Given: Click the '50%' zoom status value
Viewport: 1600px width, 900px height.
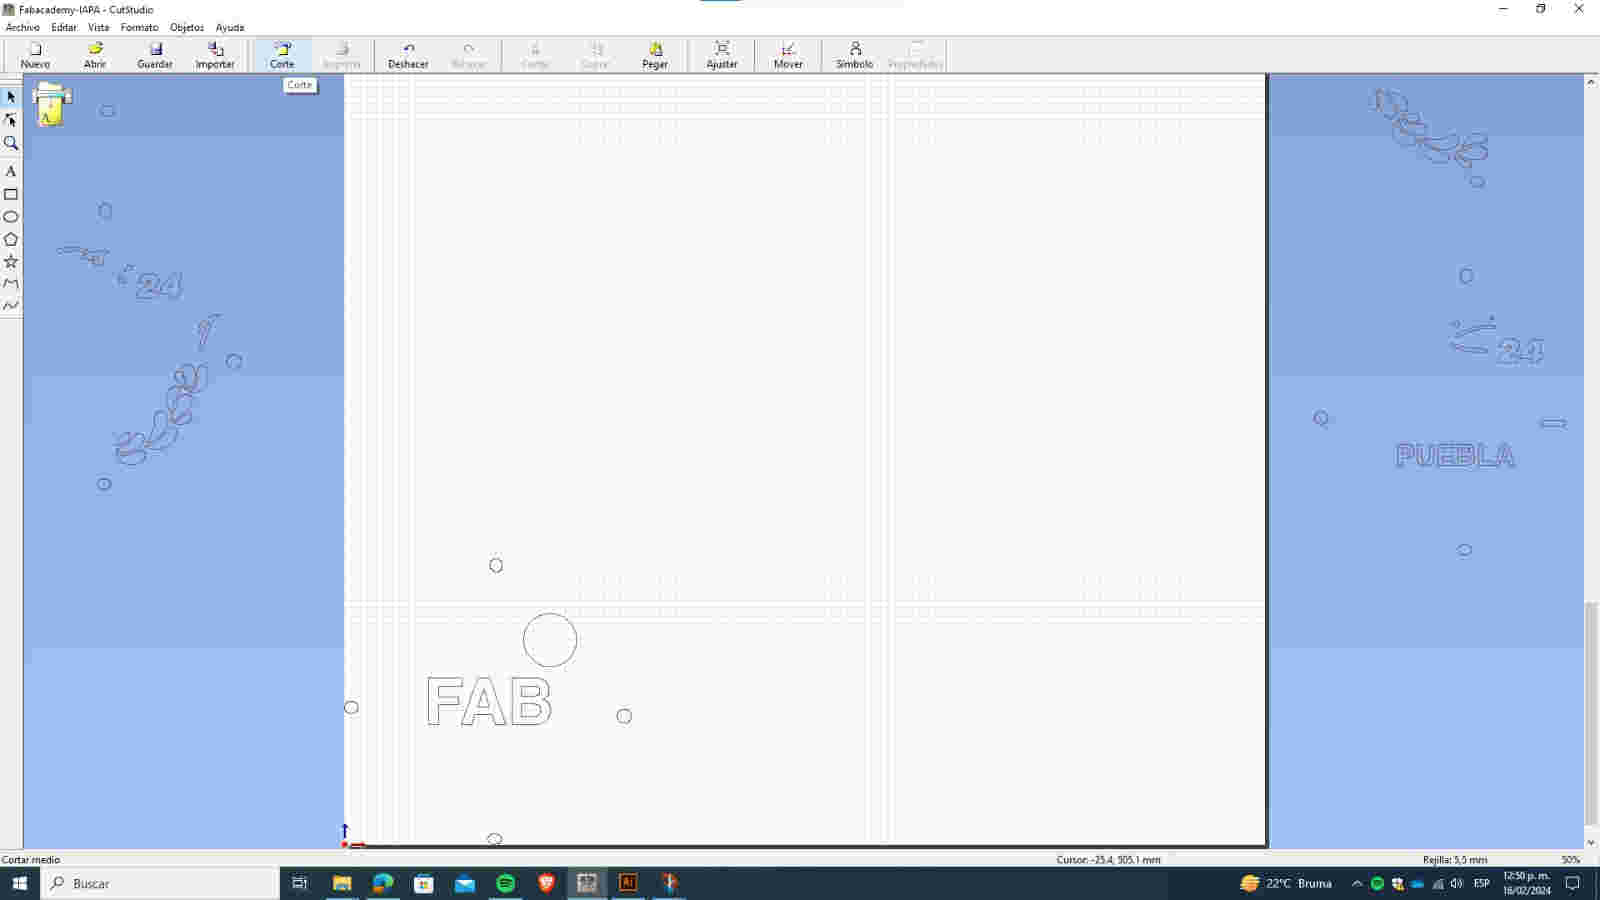Looking at the screenshot, I should 1571,859.
